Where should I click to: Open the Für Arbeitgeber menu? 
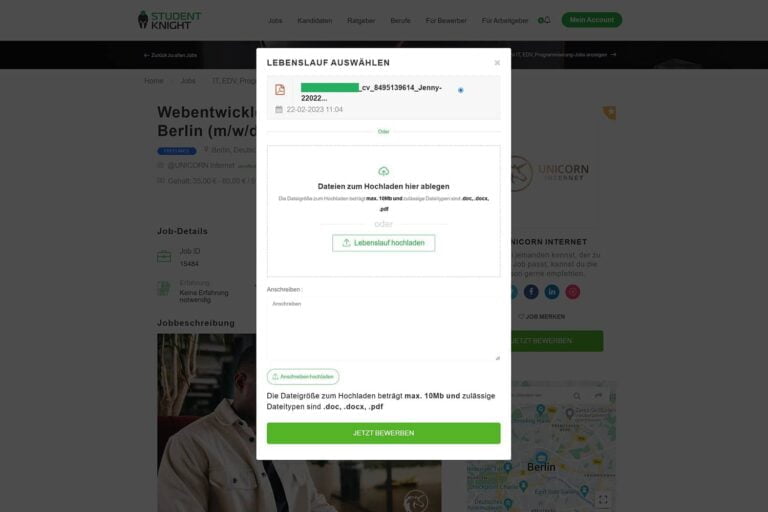click(505, 21)
